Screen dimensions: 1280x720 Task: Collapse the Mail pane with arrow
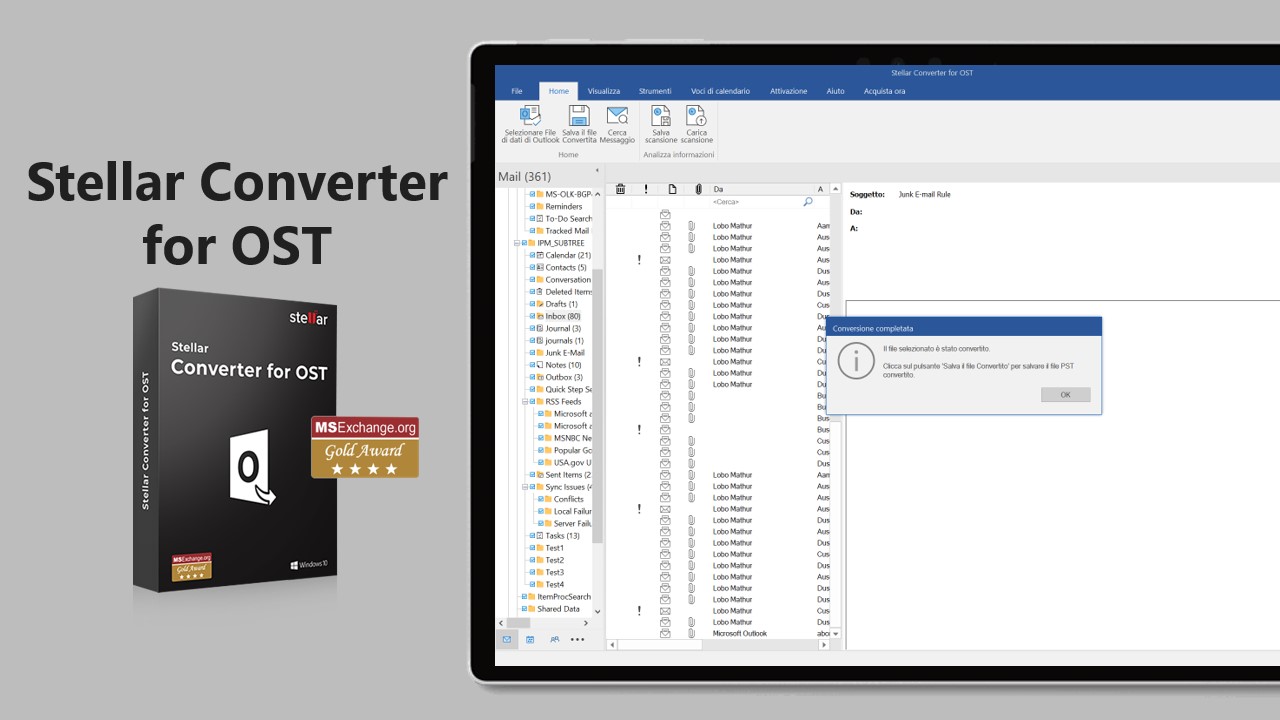[597, 170]
